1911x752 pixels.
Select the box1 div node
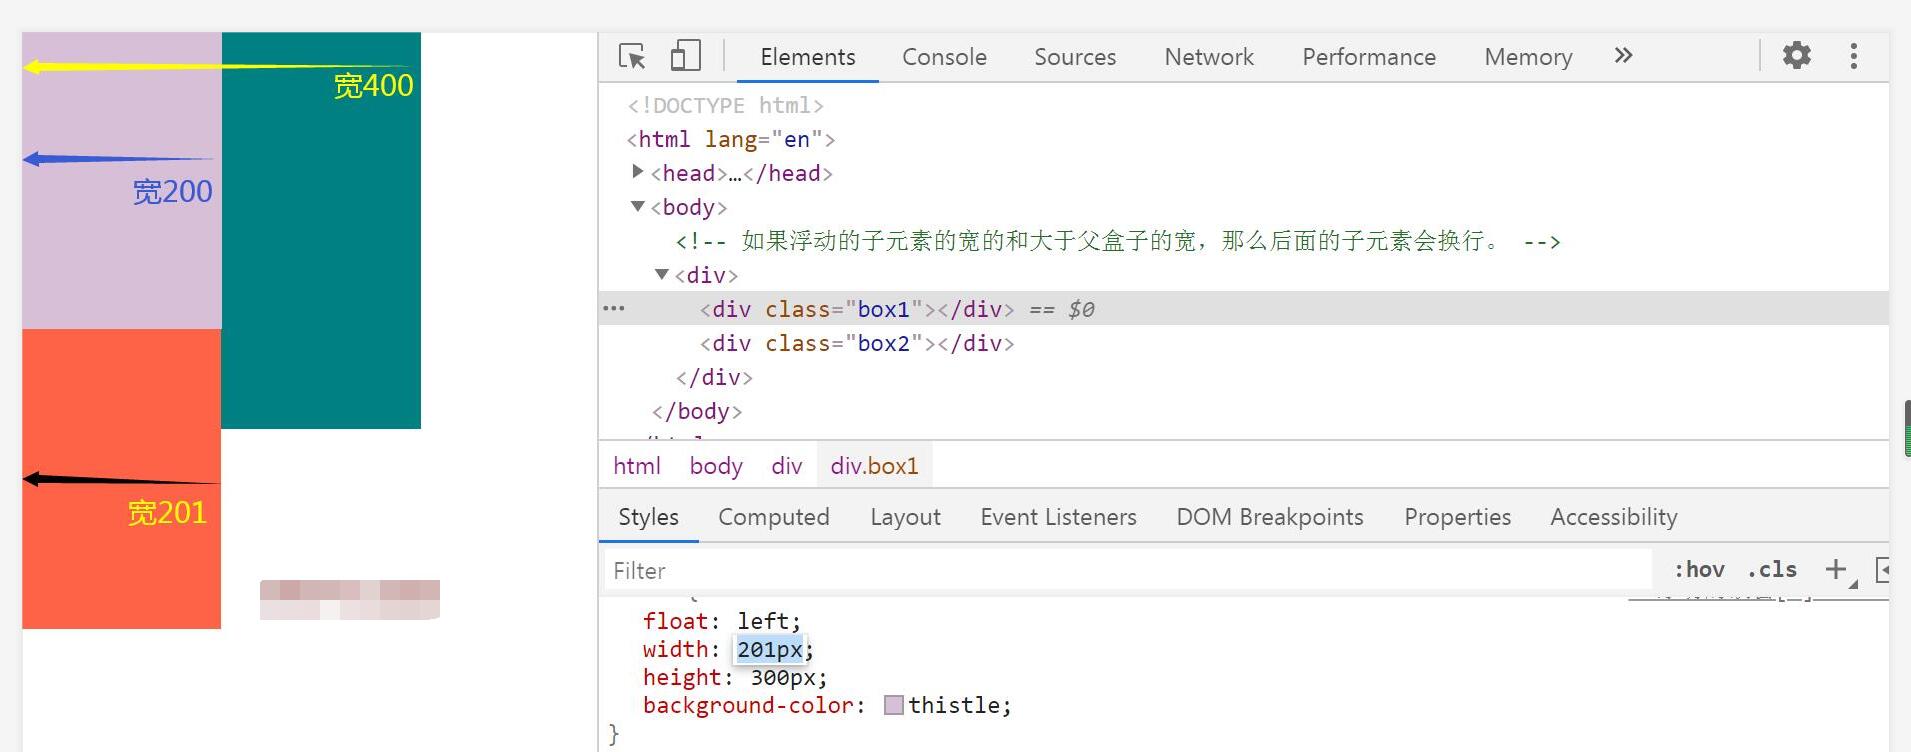coord(857,309)
